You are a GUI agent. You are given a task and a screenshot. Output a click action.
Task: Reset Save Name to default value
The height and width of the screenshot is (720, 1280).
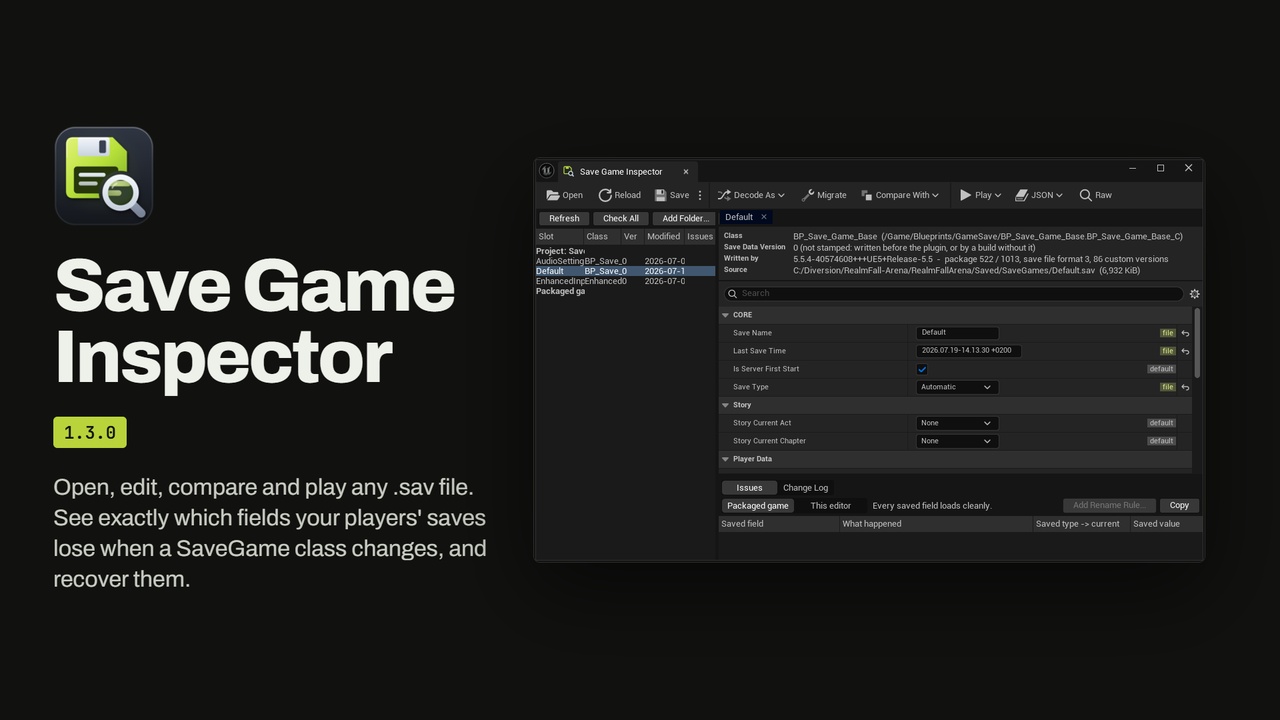(1185, 333)
